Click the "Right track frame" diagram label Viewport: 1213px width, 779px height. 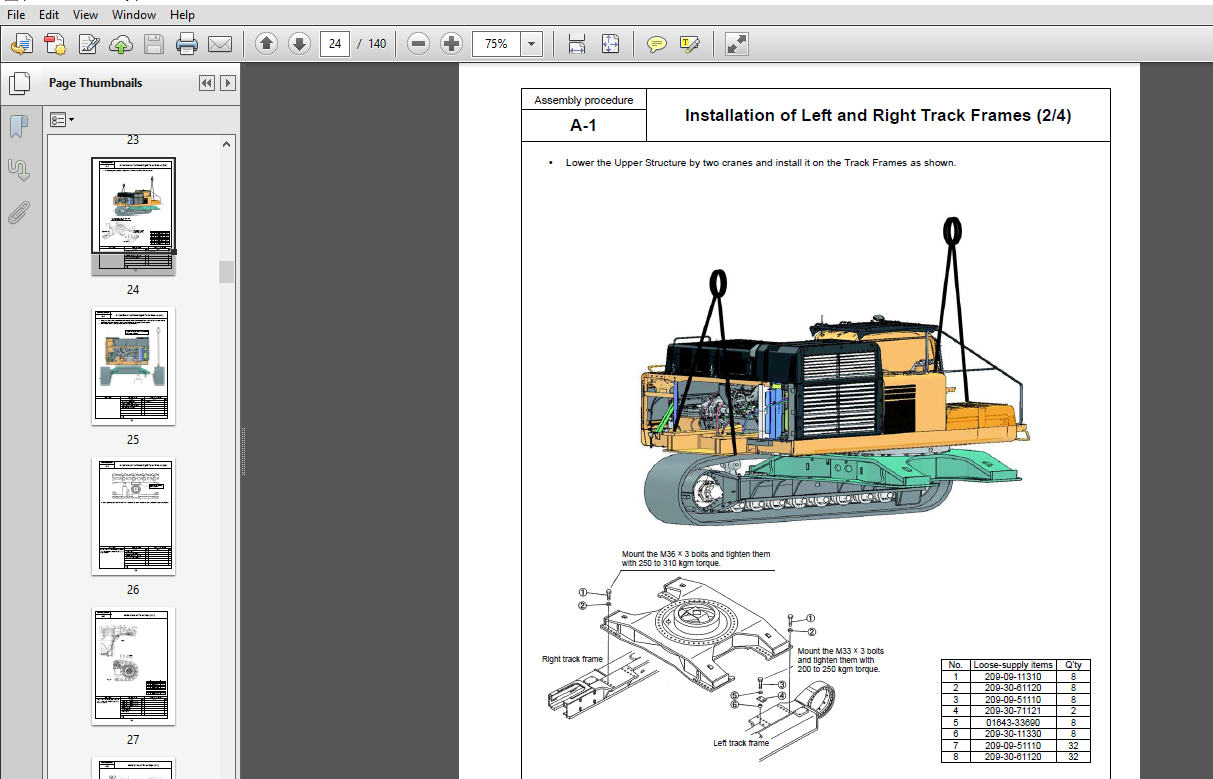pos(572,659)
